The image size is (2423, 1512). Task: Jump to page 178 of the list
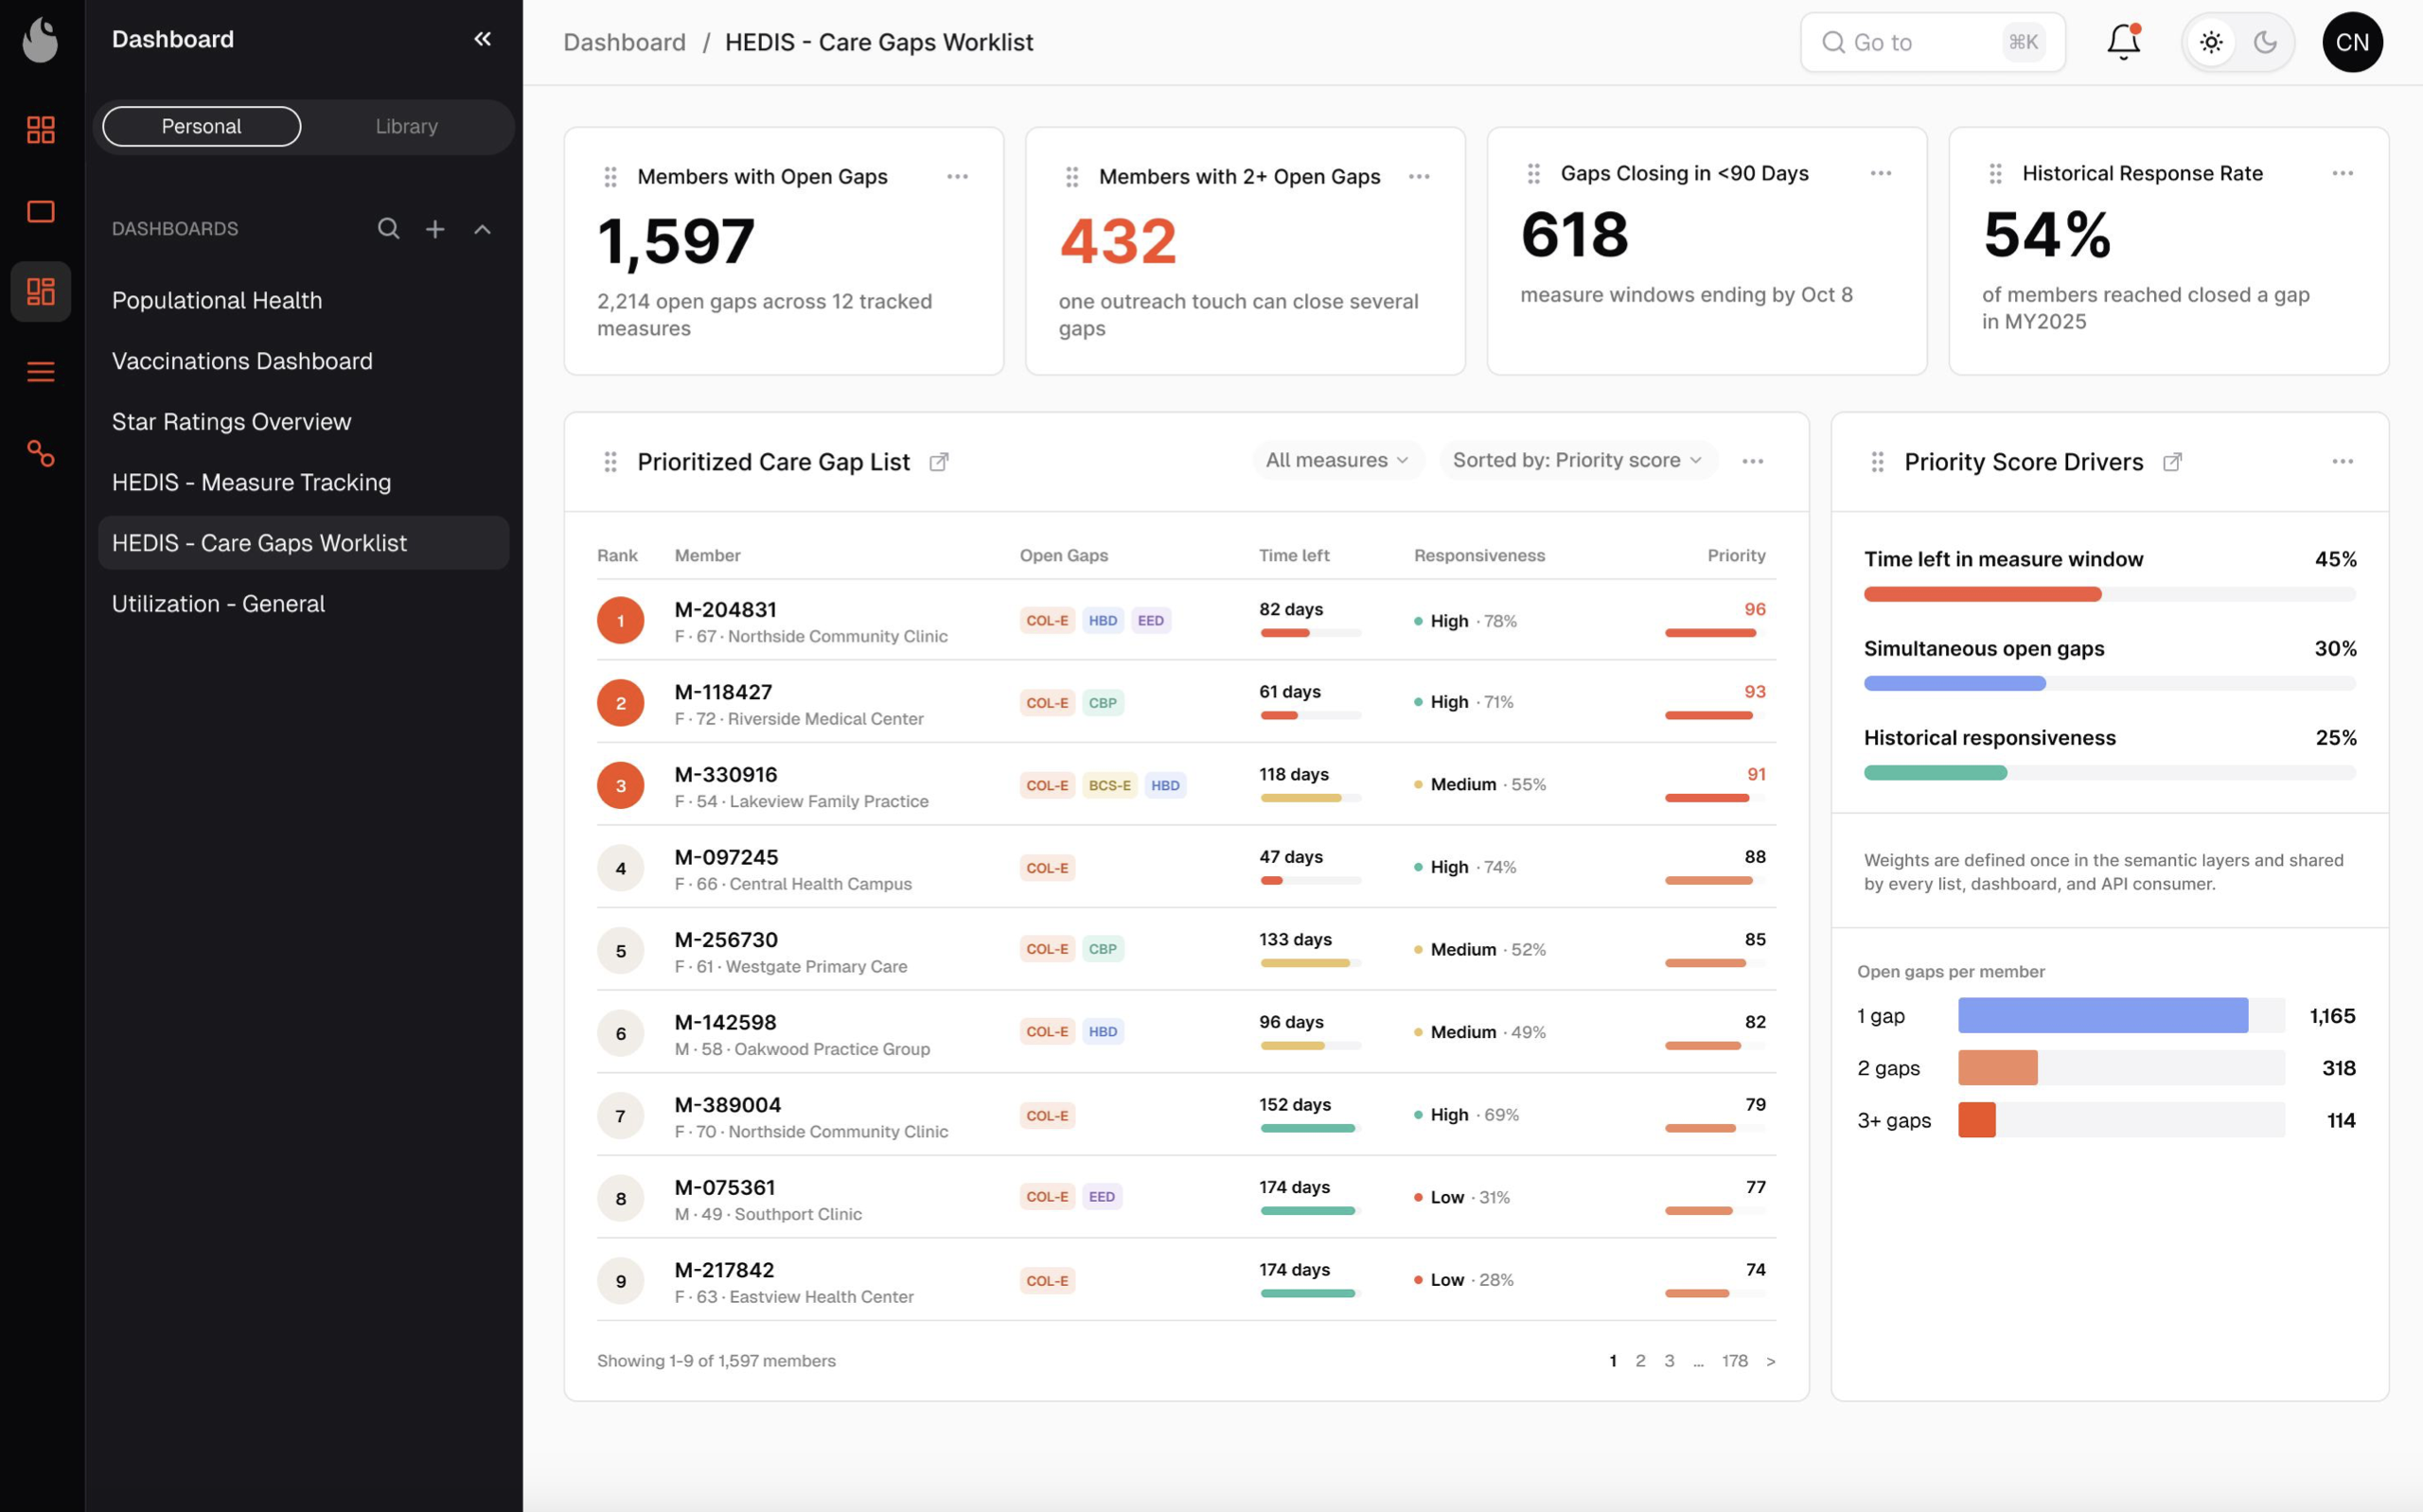coord(1734,1361)
